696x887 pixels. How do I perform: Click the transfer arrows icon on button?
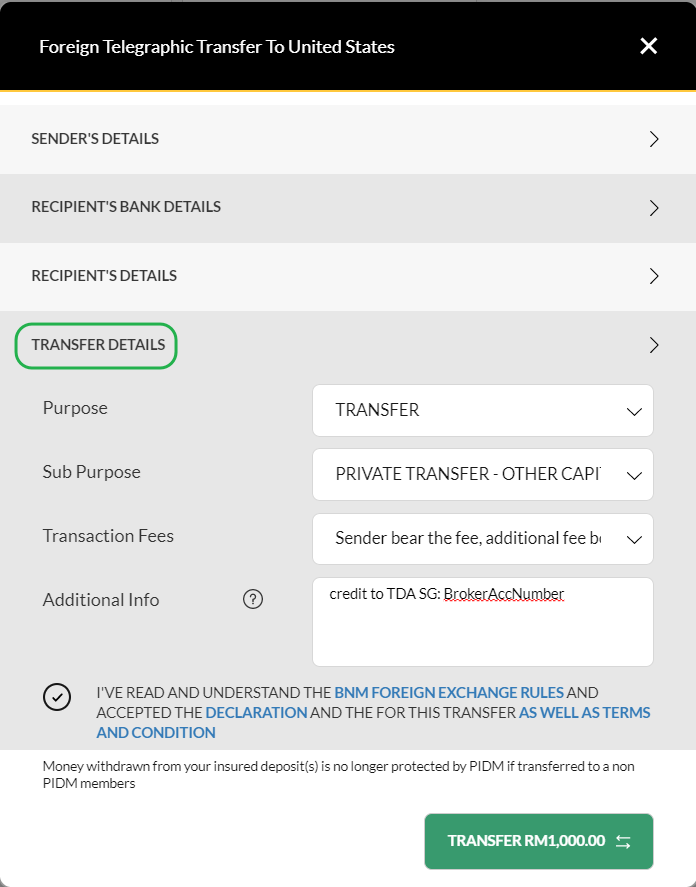pos(623,842)
